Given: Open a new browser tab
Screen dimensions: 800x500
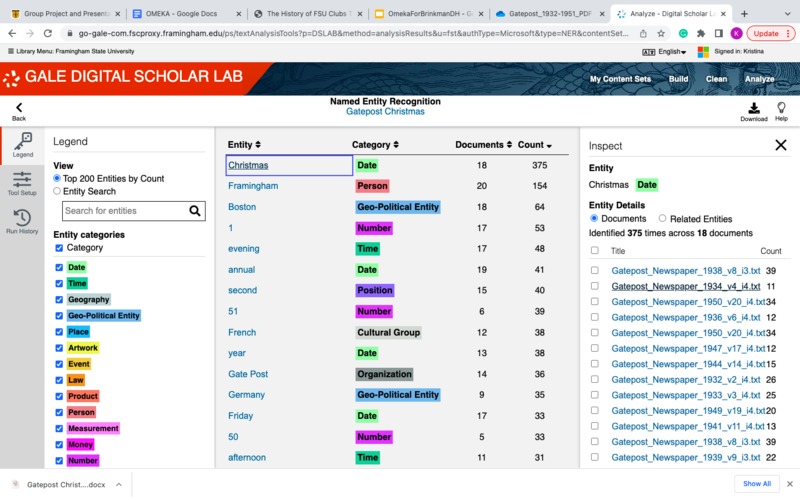Looking at the screenshot, I should [x=744, y=14].
